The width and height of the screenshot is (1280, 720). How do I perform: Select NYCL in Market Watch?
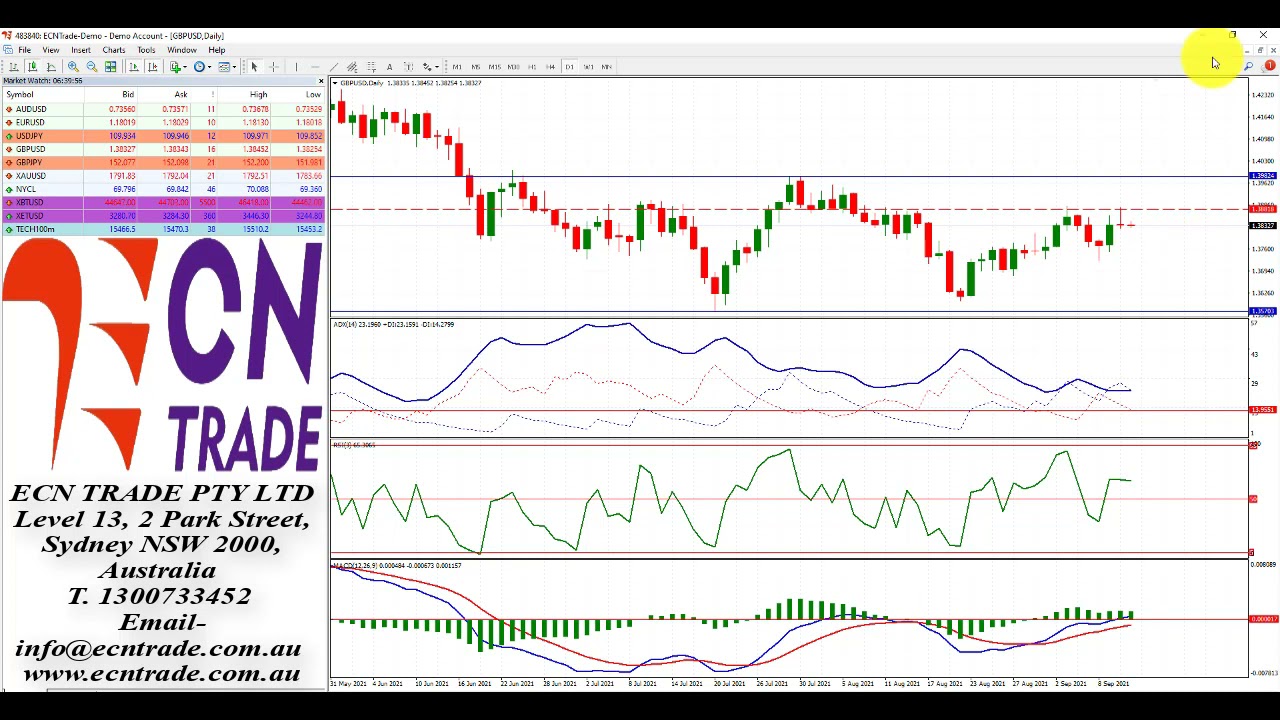coord(163,189)
